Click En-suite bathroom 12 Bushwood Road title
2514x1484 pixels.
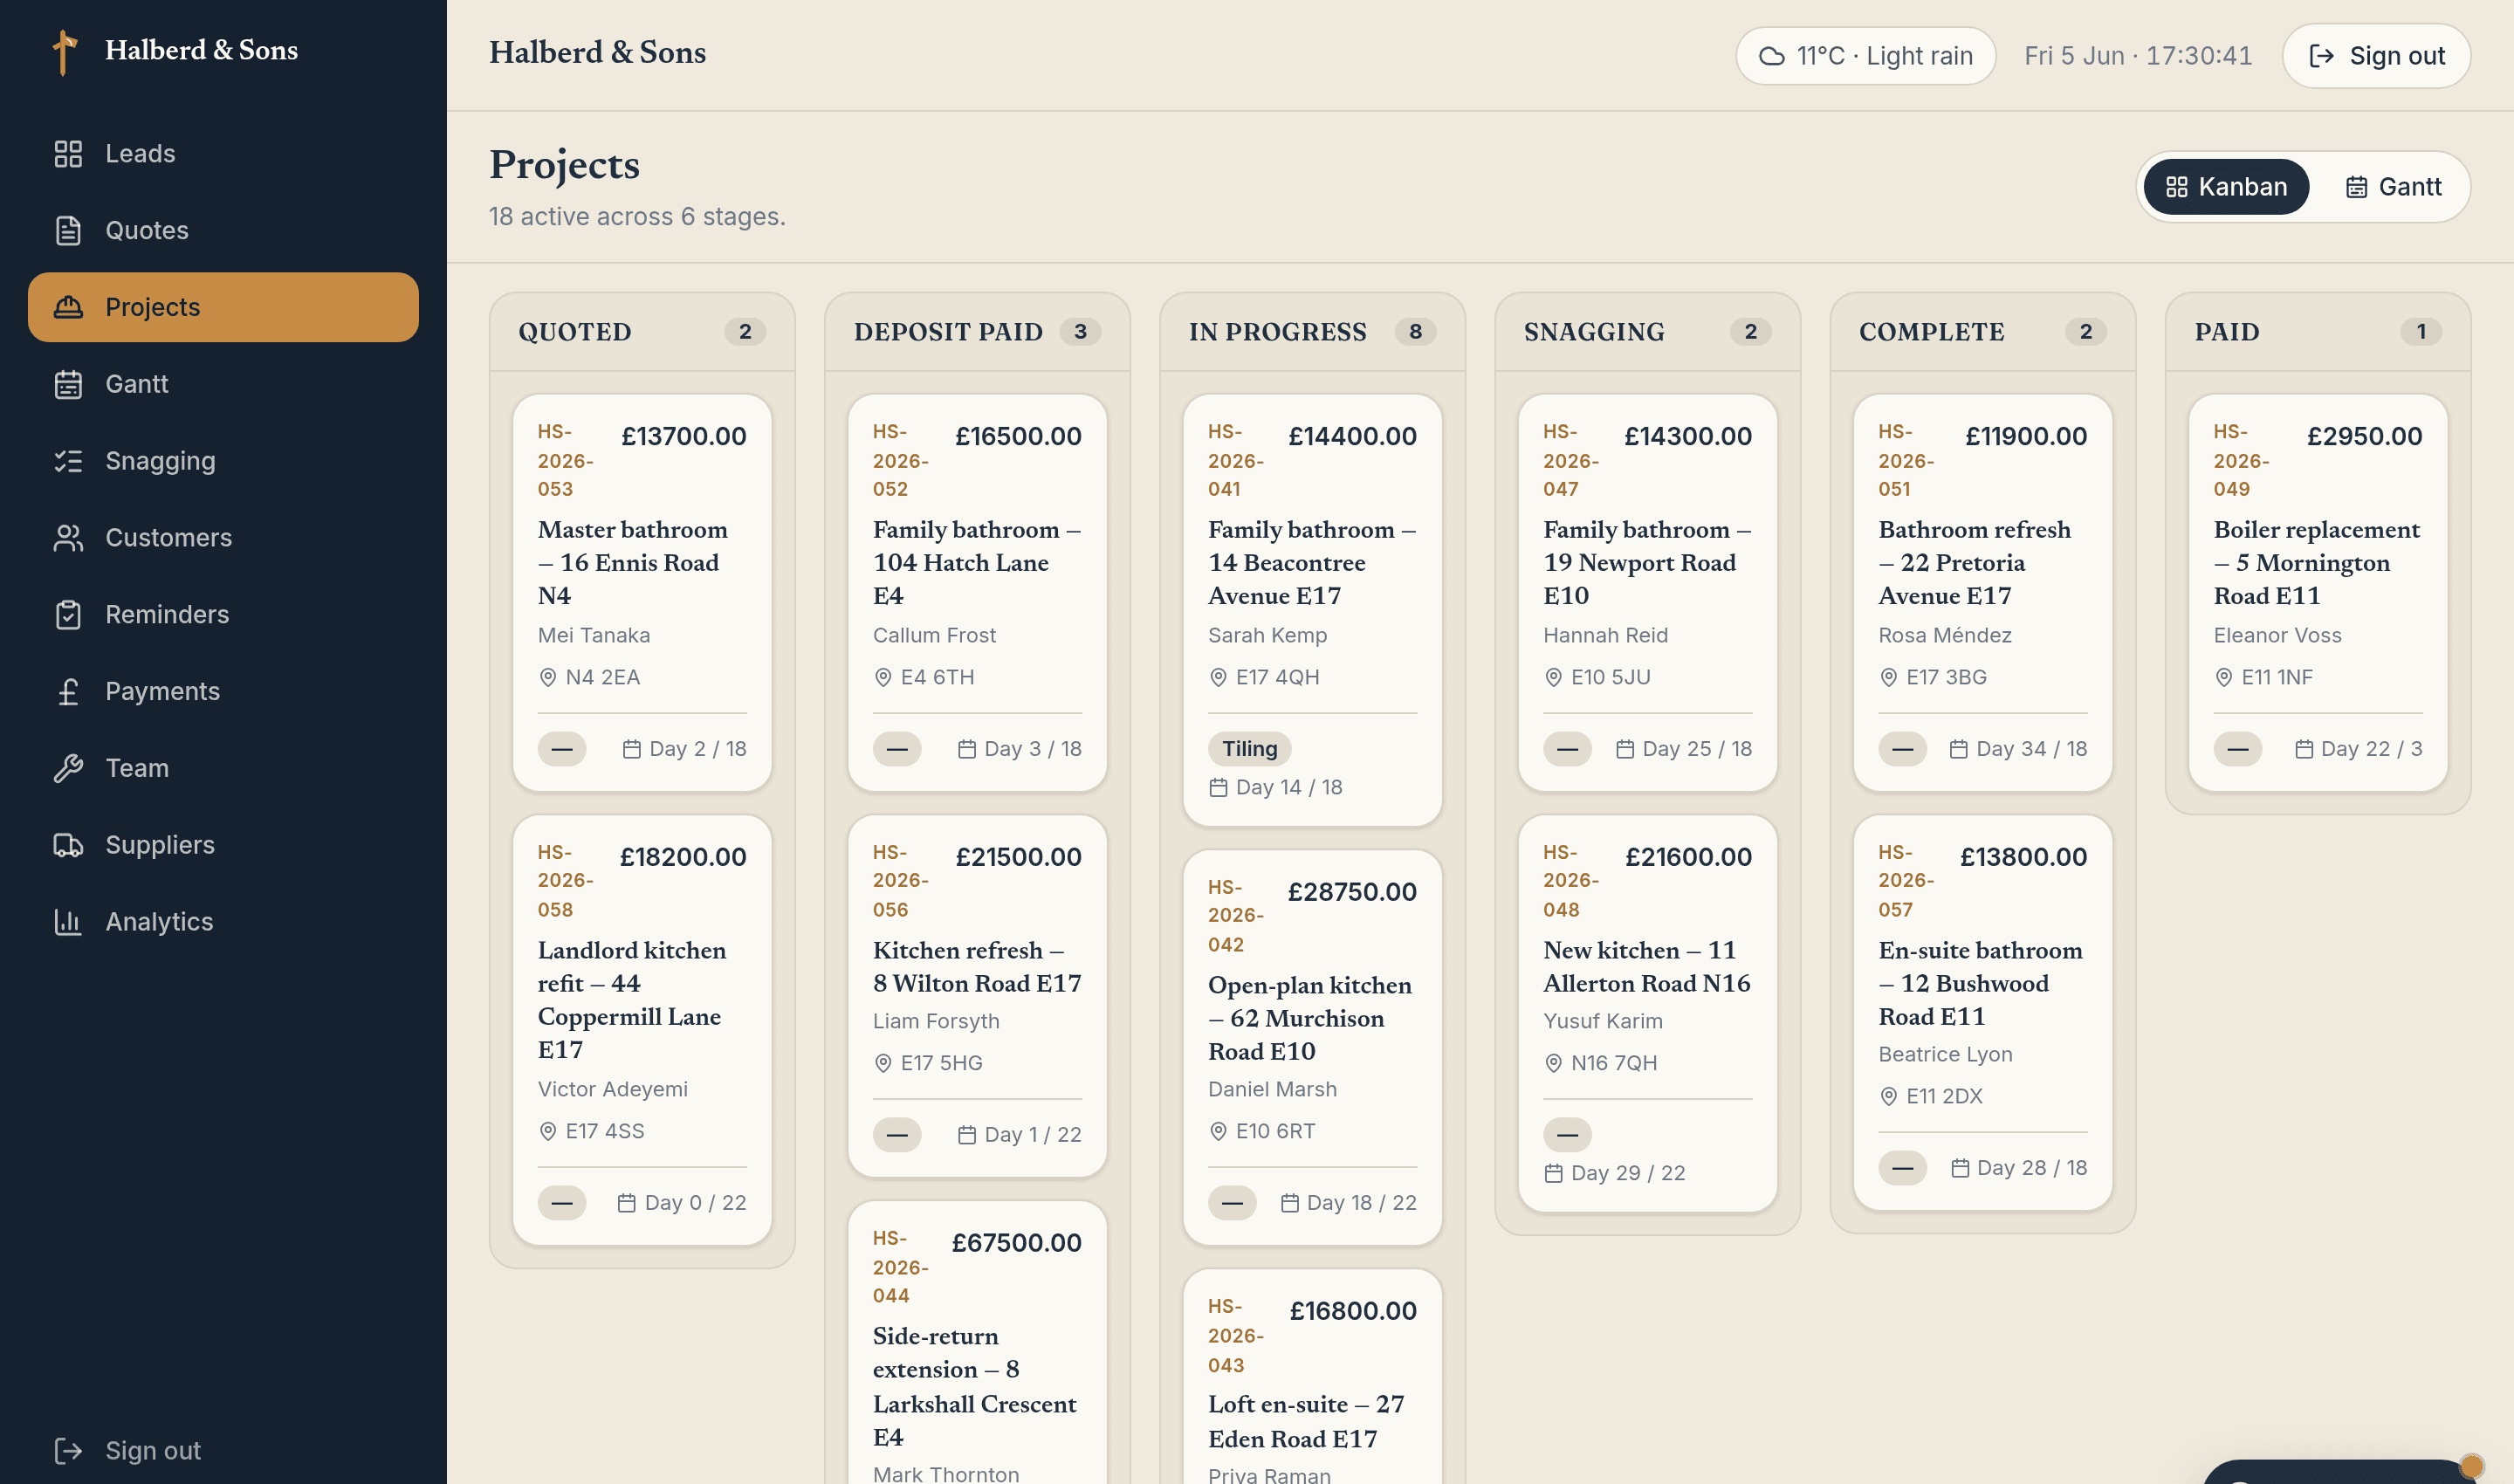click(1980, 984)
